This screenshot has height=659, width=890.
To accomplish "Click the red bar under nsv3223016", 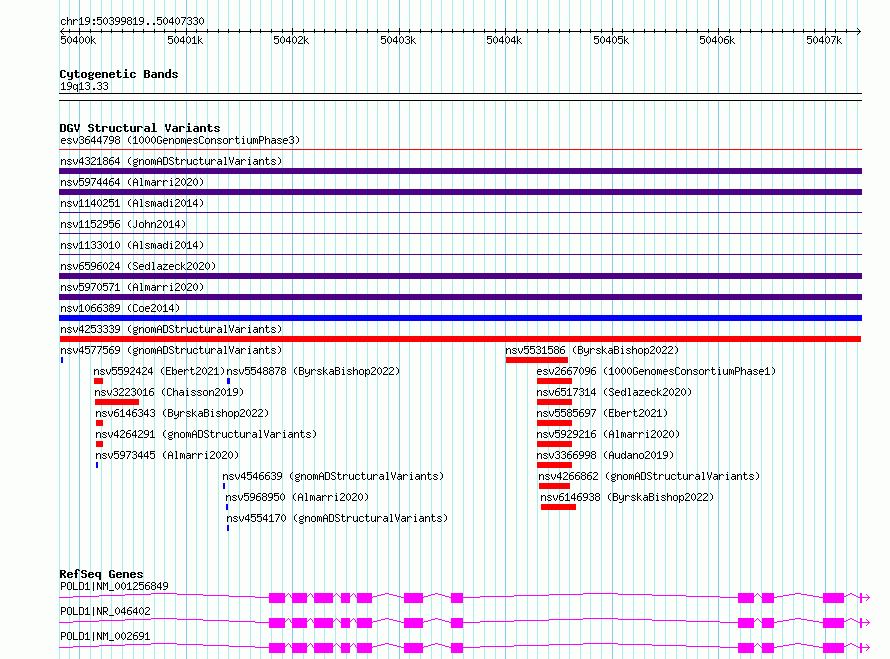I will pyautogui.click(x=117, y=402).
